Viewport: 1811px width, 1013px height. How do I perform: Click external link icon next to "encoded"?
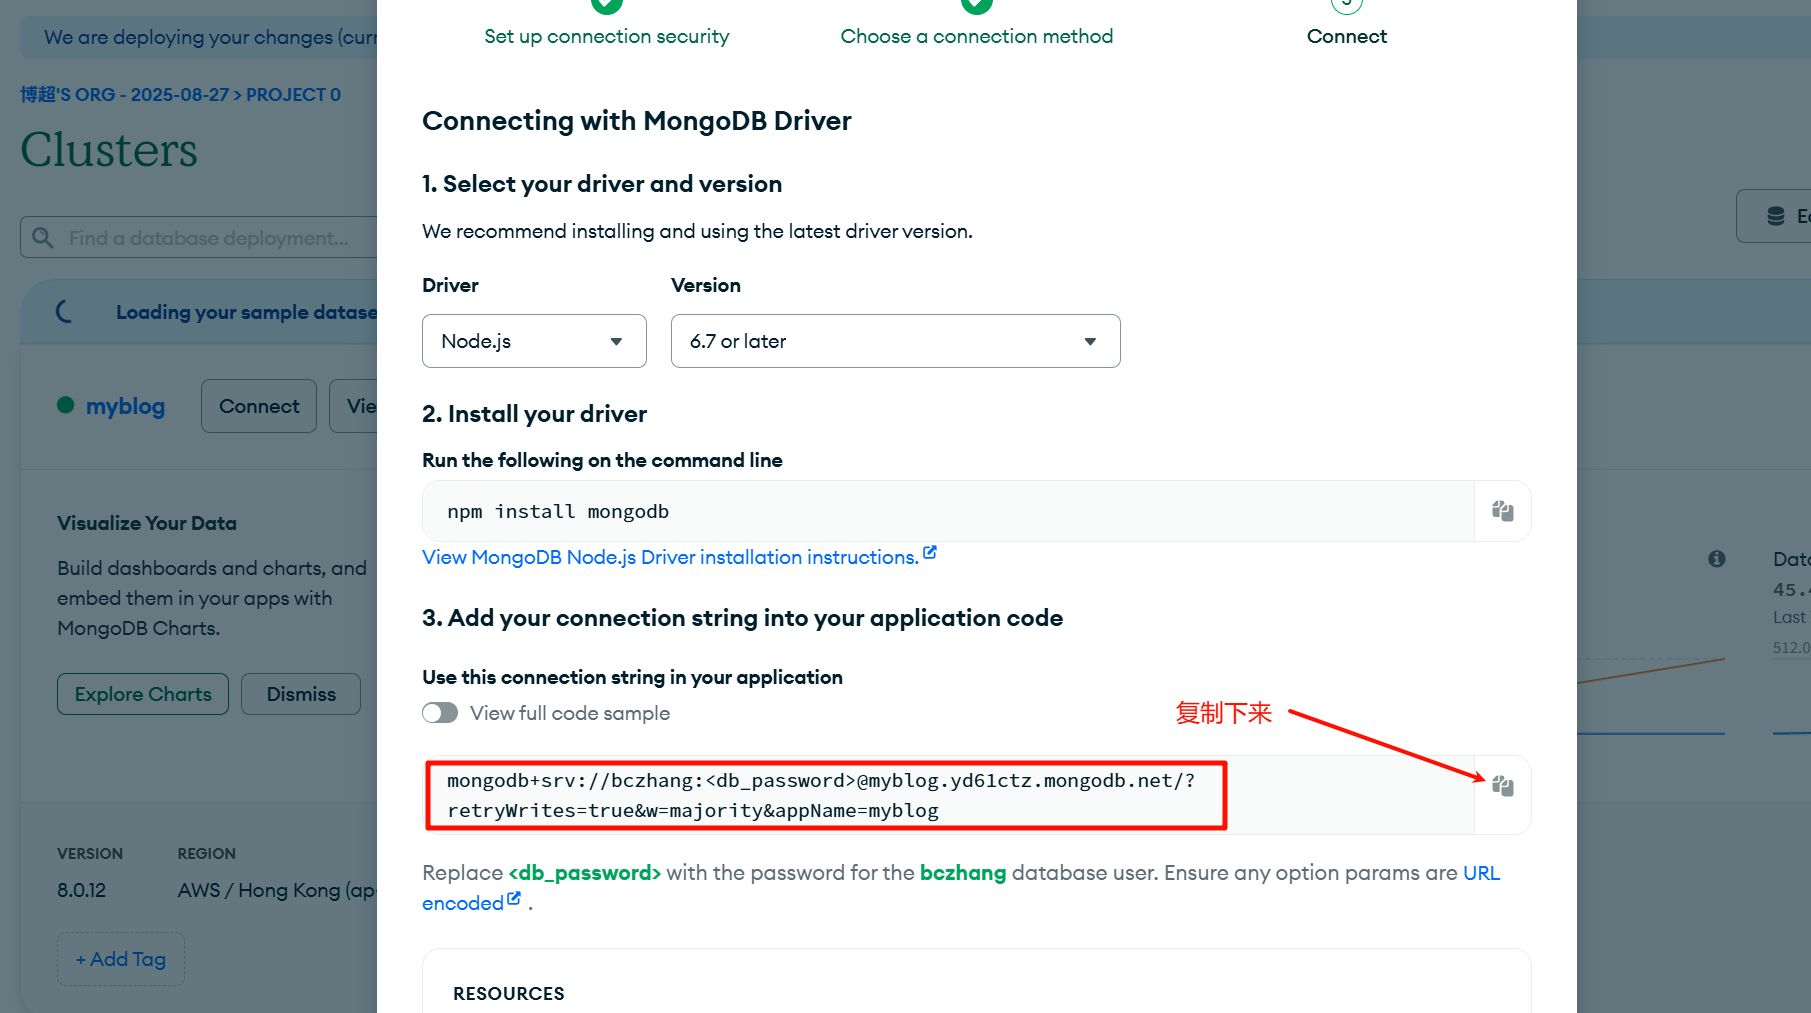[x=514, y=899]
